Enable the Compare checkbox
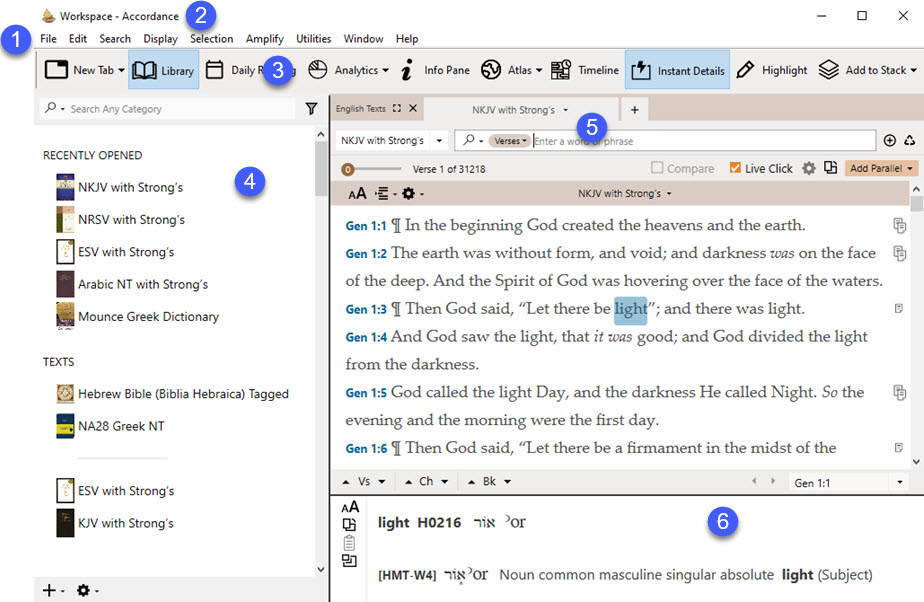The width and height of the screenshot is (924, 602). coord(657,168)
